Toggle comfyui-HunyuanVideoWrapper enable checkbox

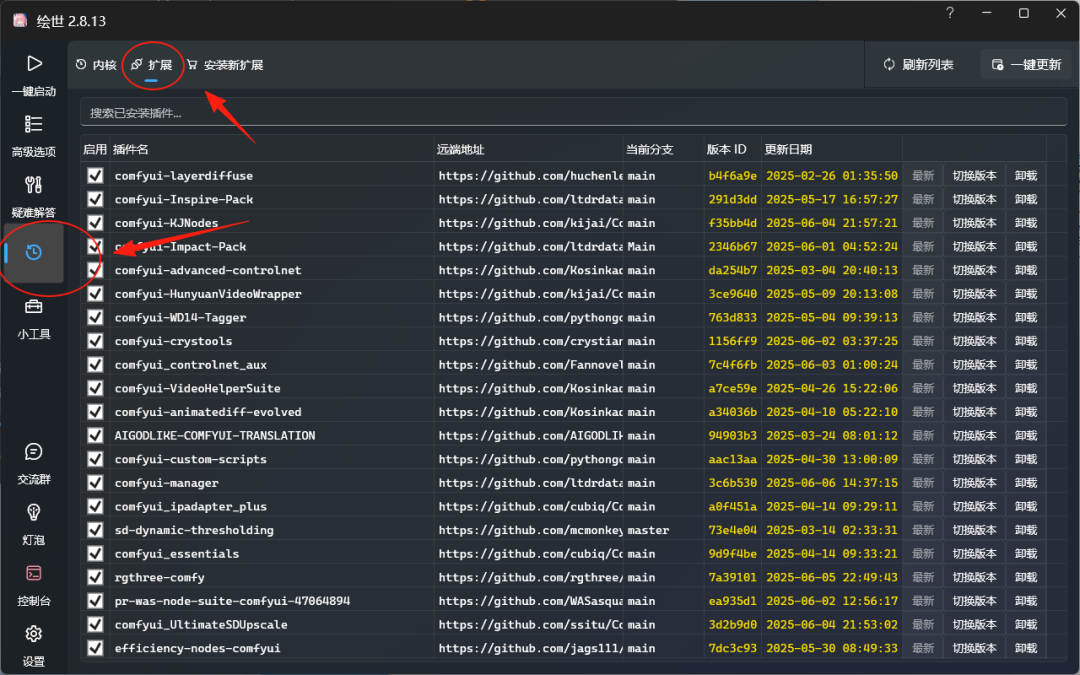click(x=95, y=293)
